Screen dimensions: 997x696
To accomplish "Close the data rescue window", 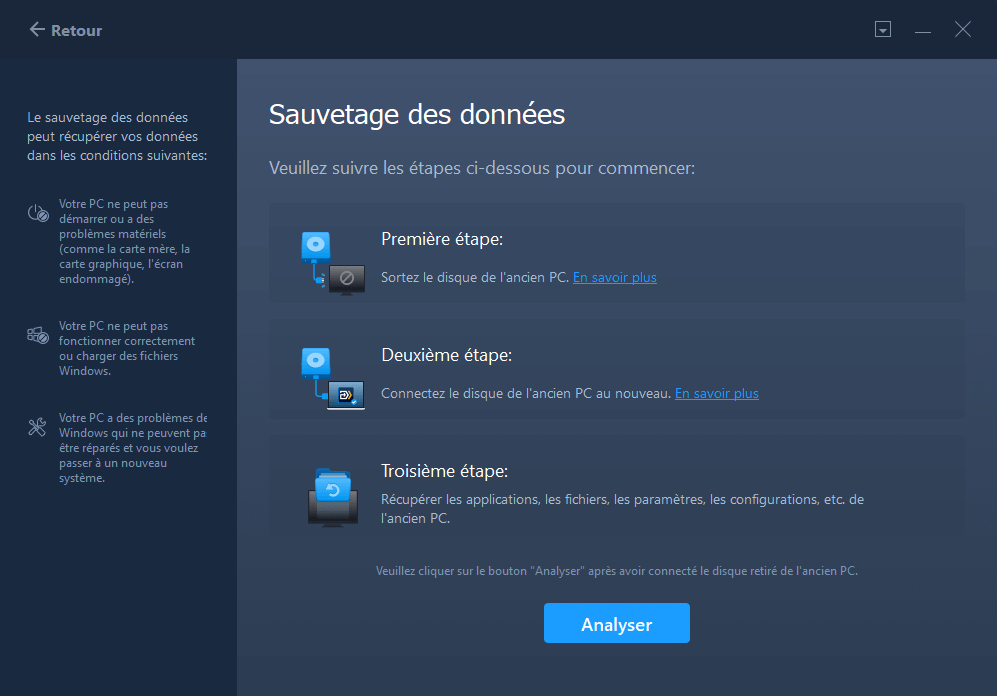I will (x=962, y=30).
